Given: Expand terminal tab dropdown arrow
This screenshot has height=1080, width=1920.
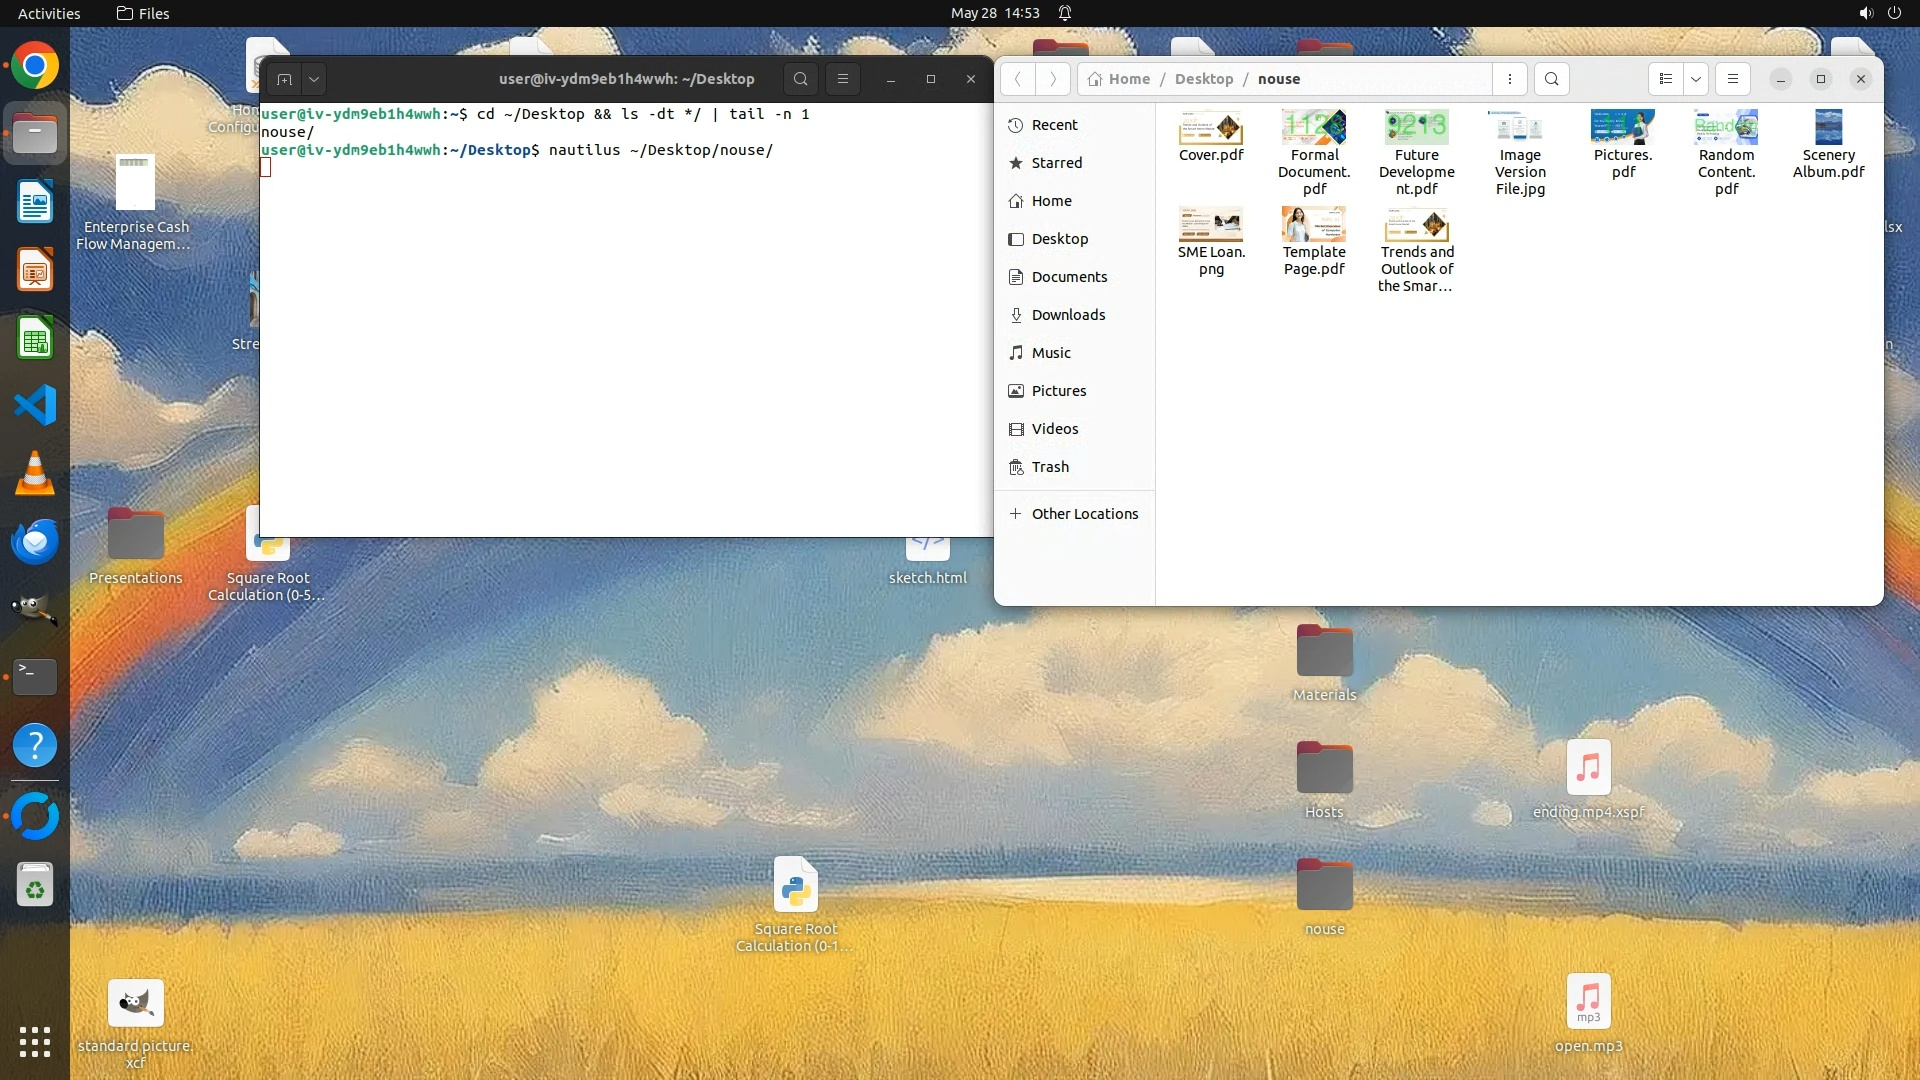Looking at the screenshot, I should (314, 79).
